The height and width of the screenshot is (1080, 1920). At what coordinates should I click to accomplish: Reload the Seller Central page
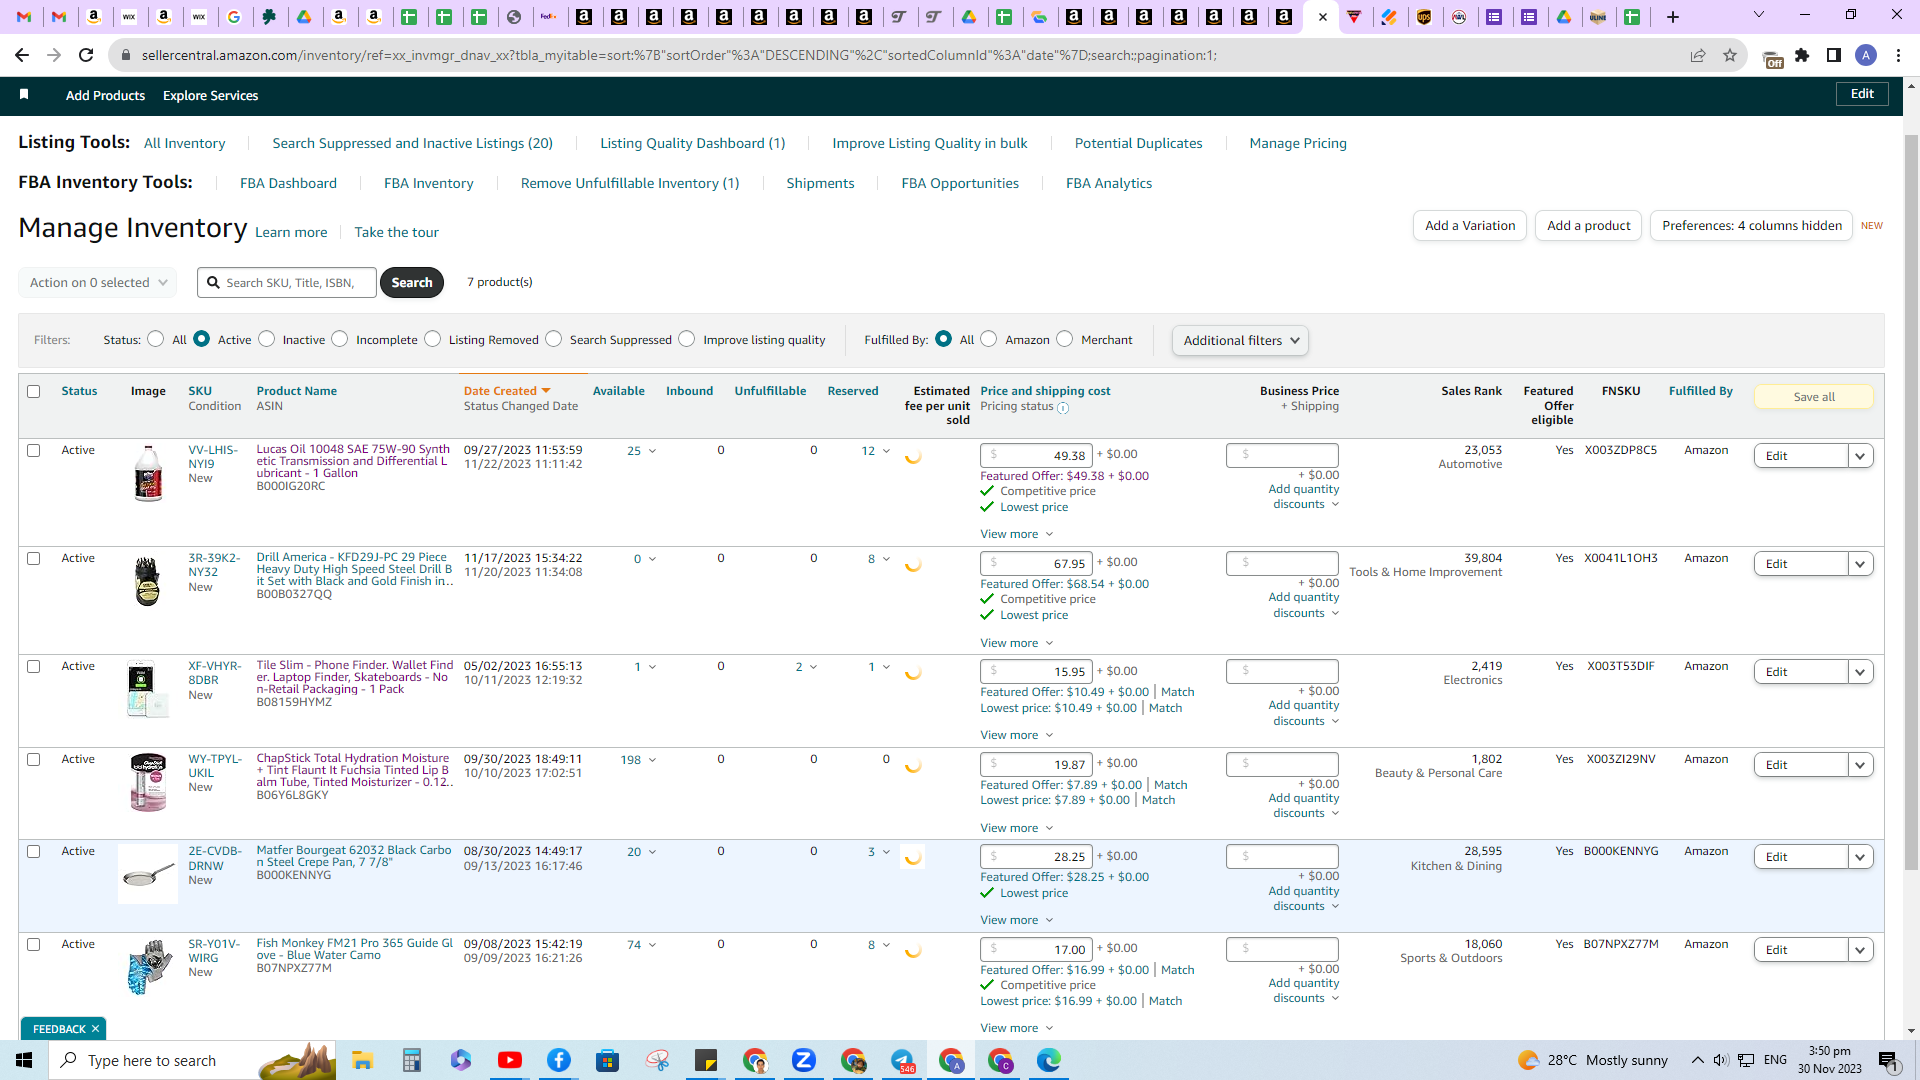point(87,55)
